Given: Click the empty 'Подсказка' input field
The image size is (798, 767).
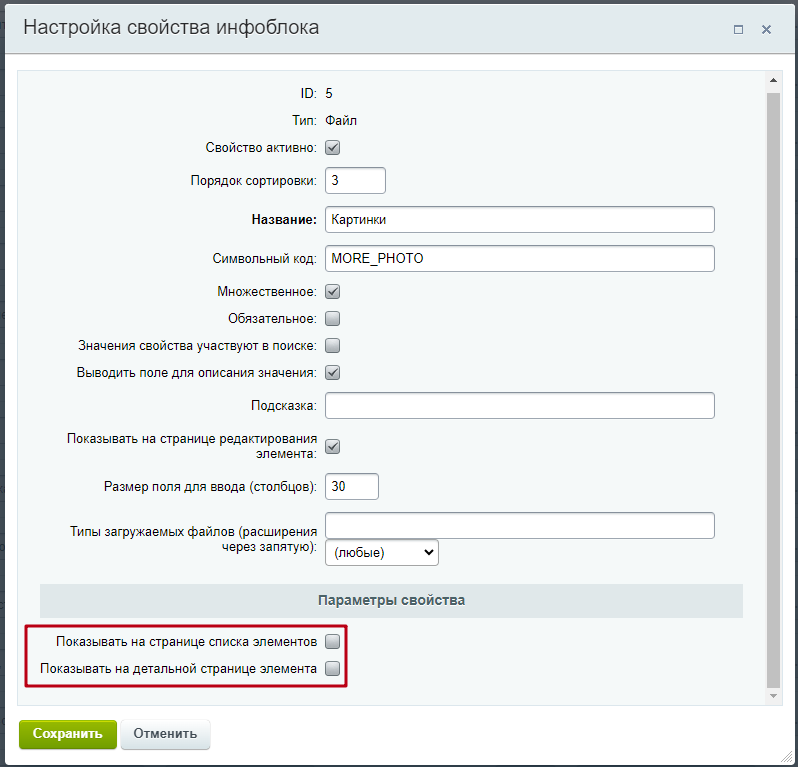Looking at the screenshot, I should 520,406.
